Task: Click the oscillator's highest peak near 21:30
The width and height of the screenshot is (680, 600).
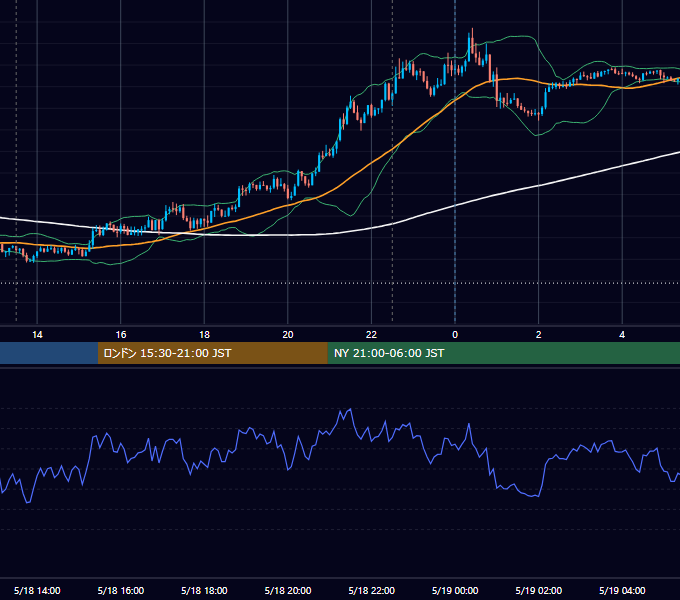Action: (x=350, y=409)
